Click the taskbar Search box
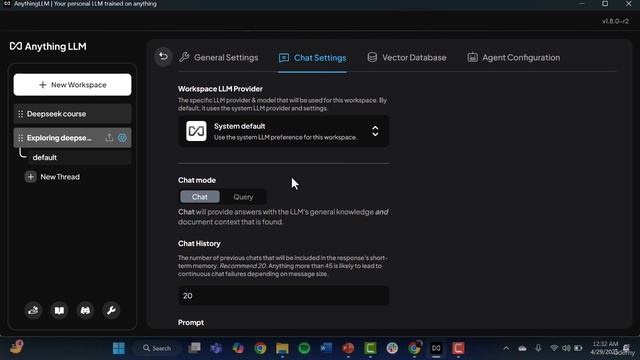 point(157,348)
